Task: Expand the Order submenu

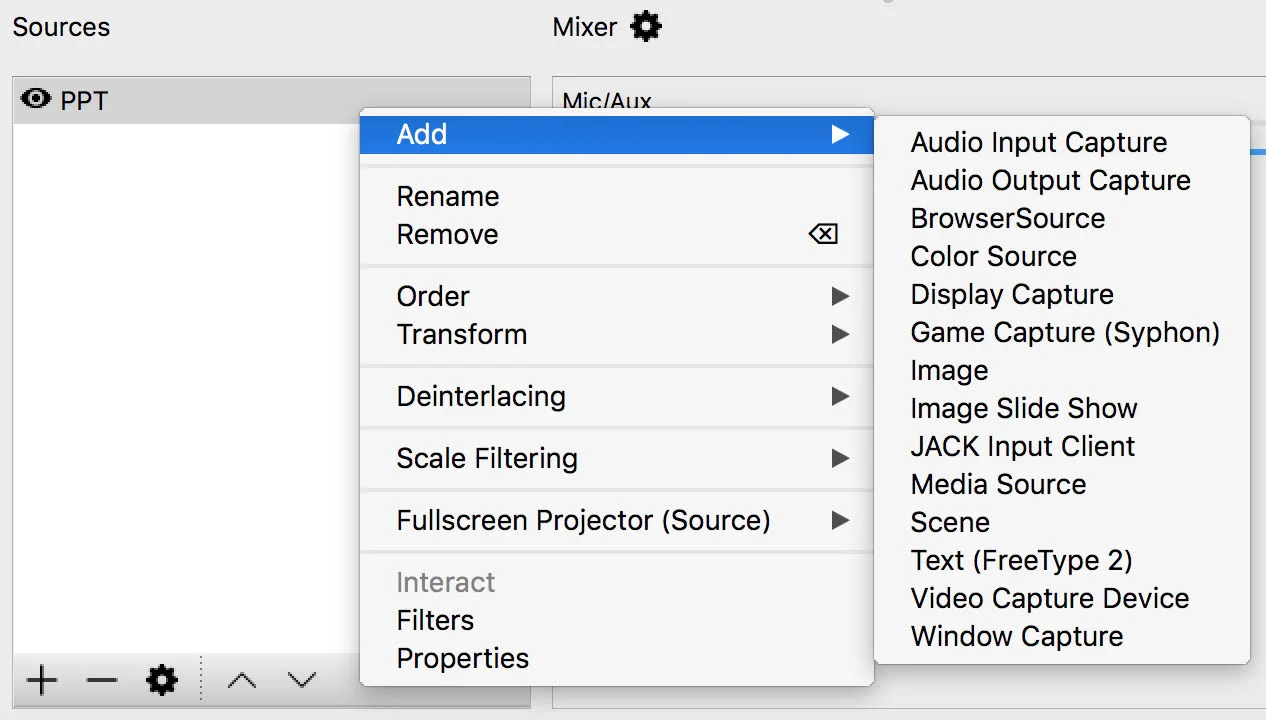Action: 617,296
